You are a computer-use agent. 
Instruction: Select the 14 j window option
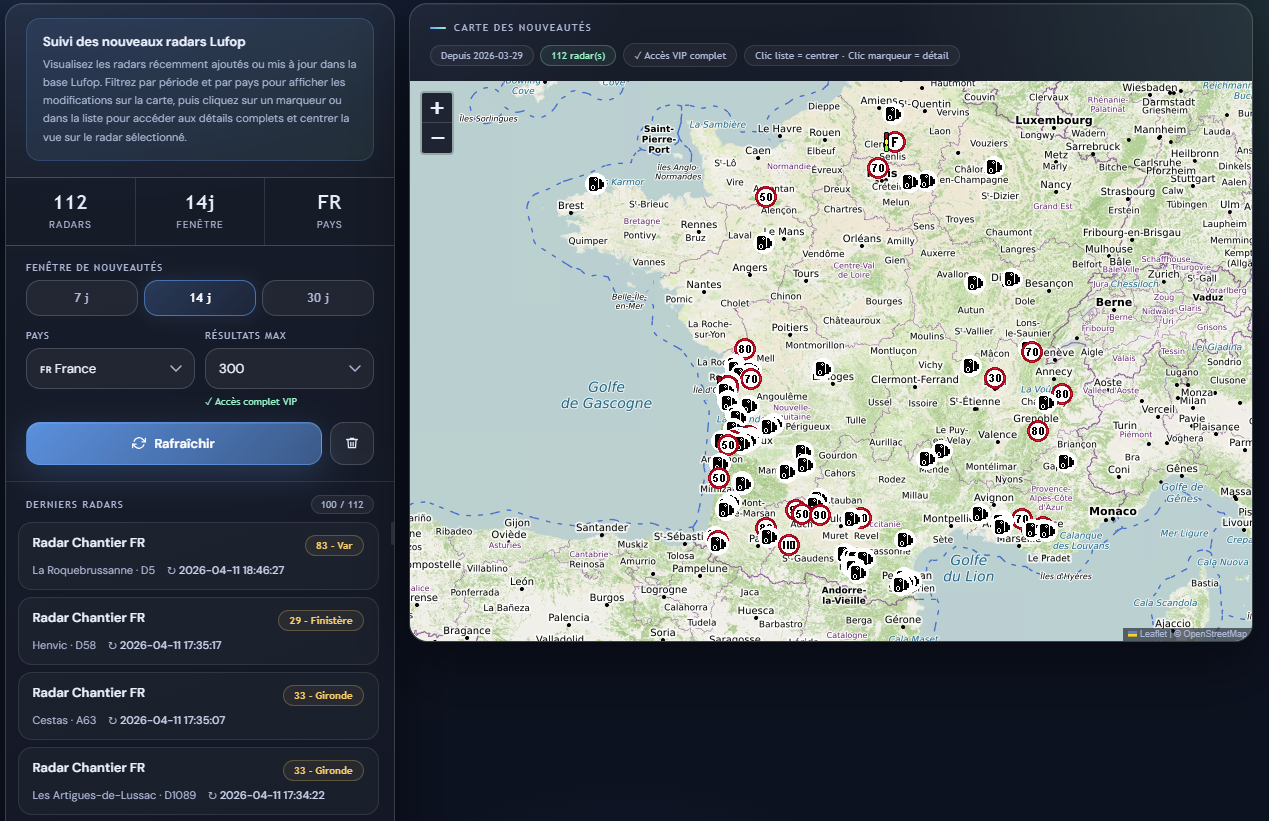[x=200, y=298]
